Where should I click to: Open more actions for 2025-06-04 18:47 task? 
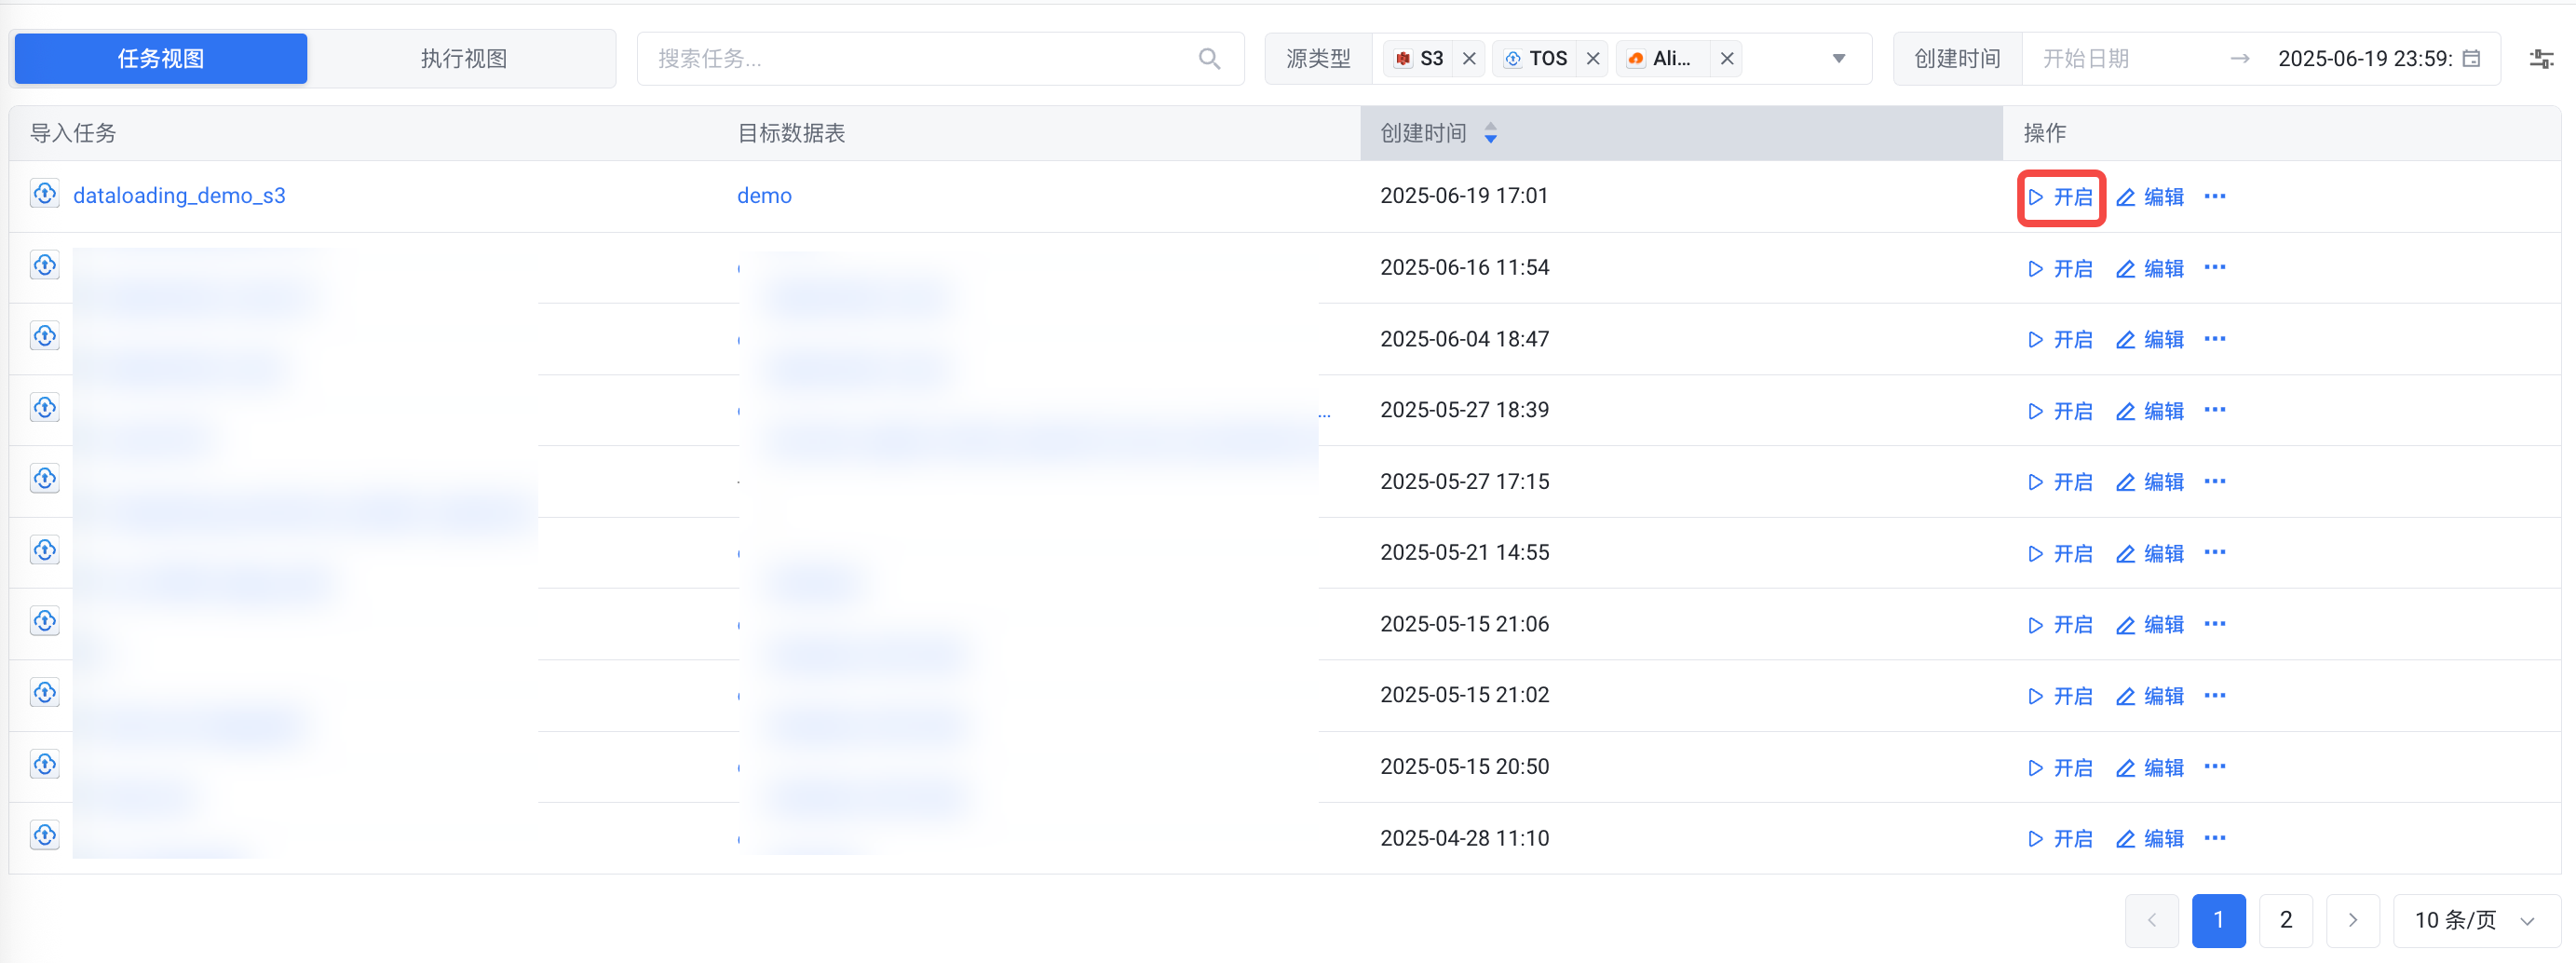click(2215, 339)
